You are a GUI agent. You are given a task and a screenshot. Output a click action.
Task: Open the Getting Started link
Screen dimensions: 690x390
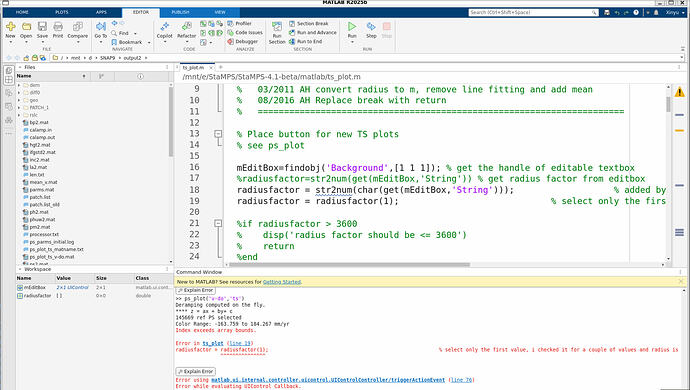pos(282,282)
